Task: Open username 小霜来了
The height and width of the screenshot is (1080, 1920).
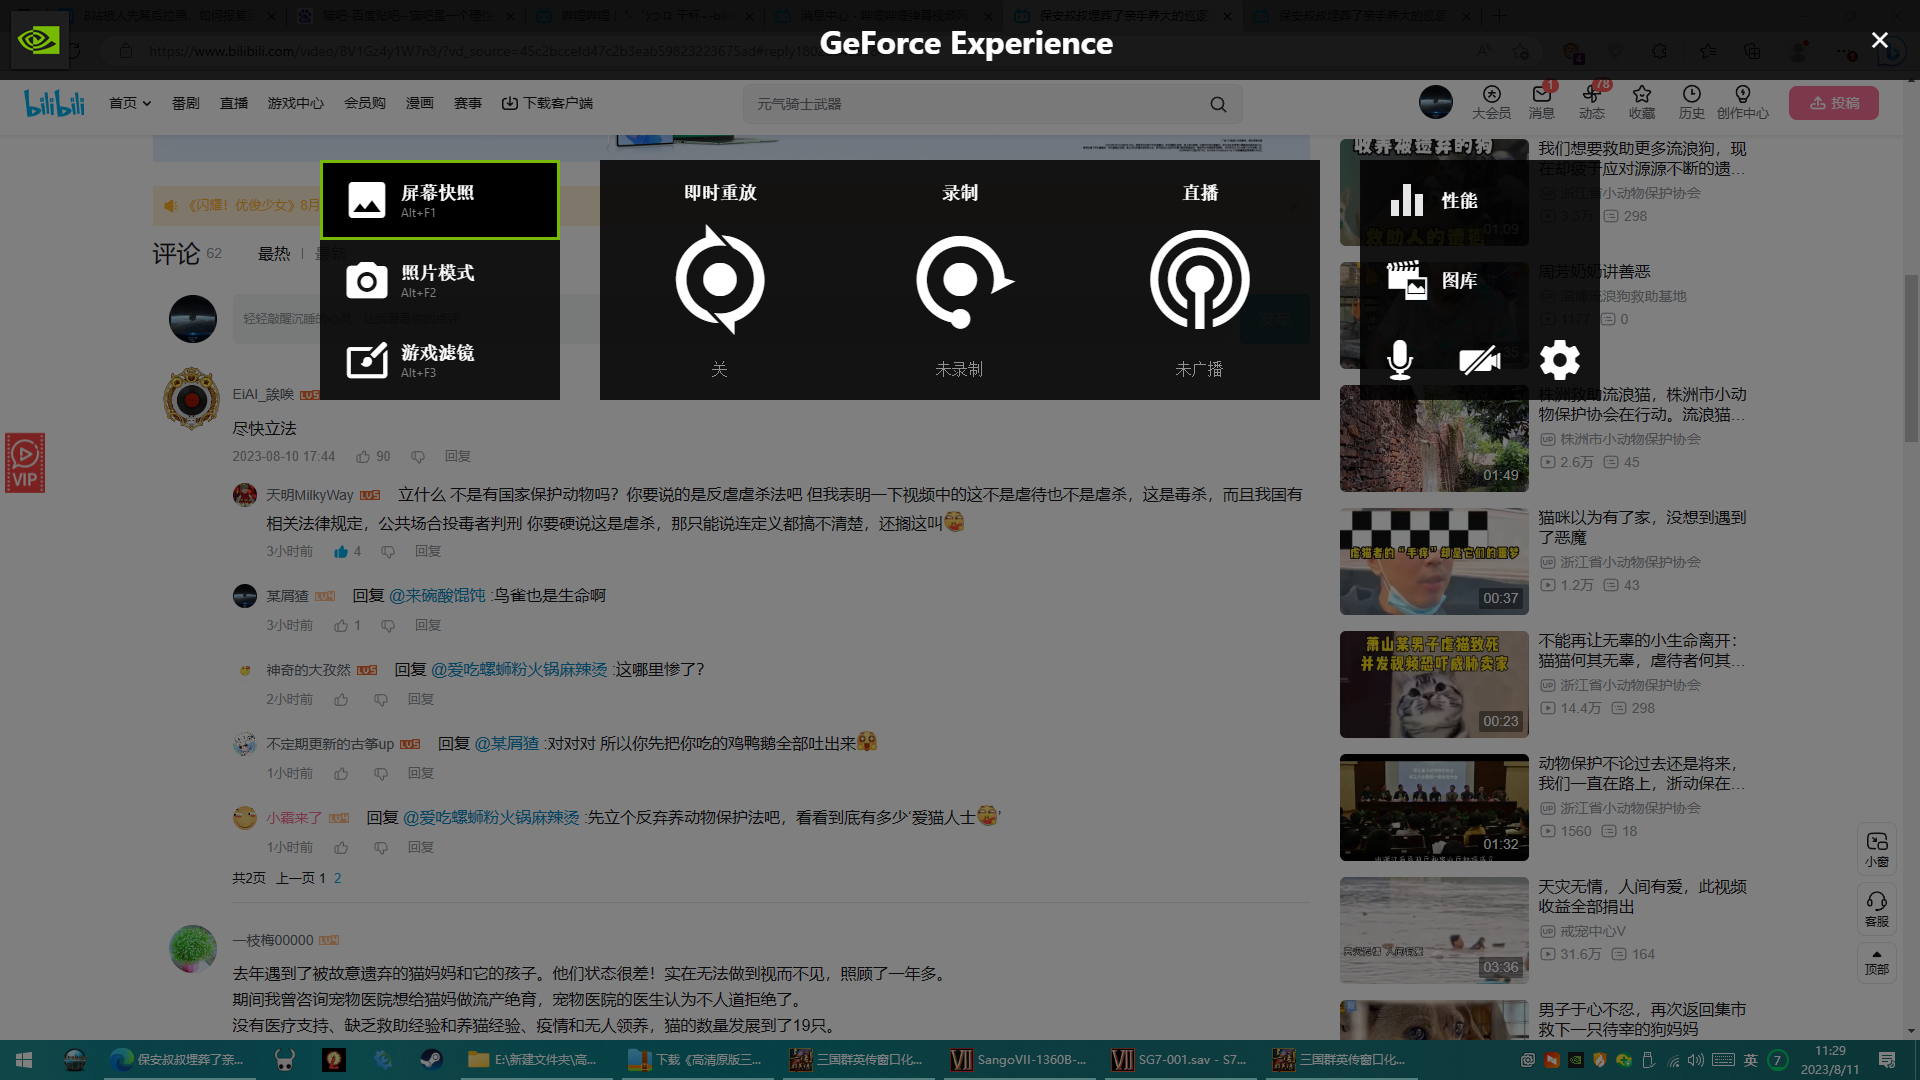Action: click(294, 817)
